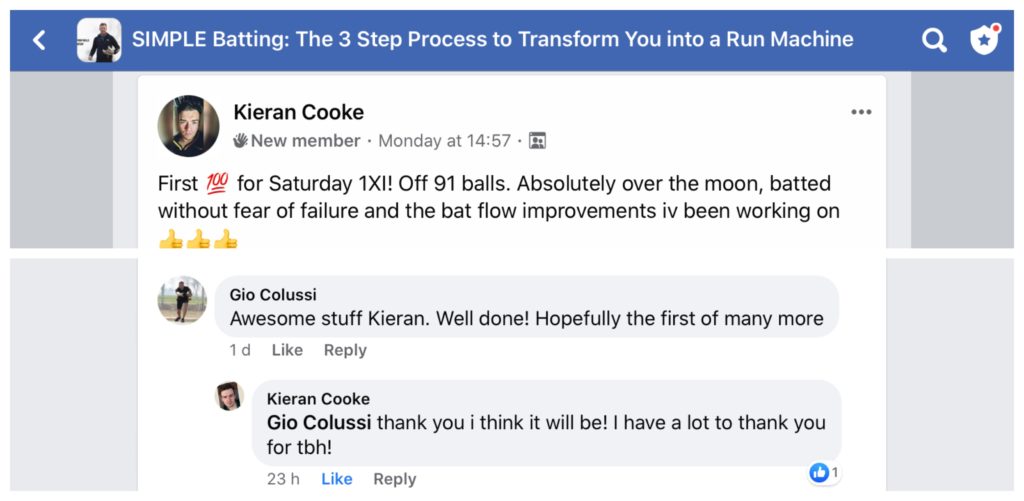Like Gio Colussi's comment
The image size is (1024, 501).
click(287, 350)
